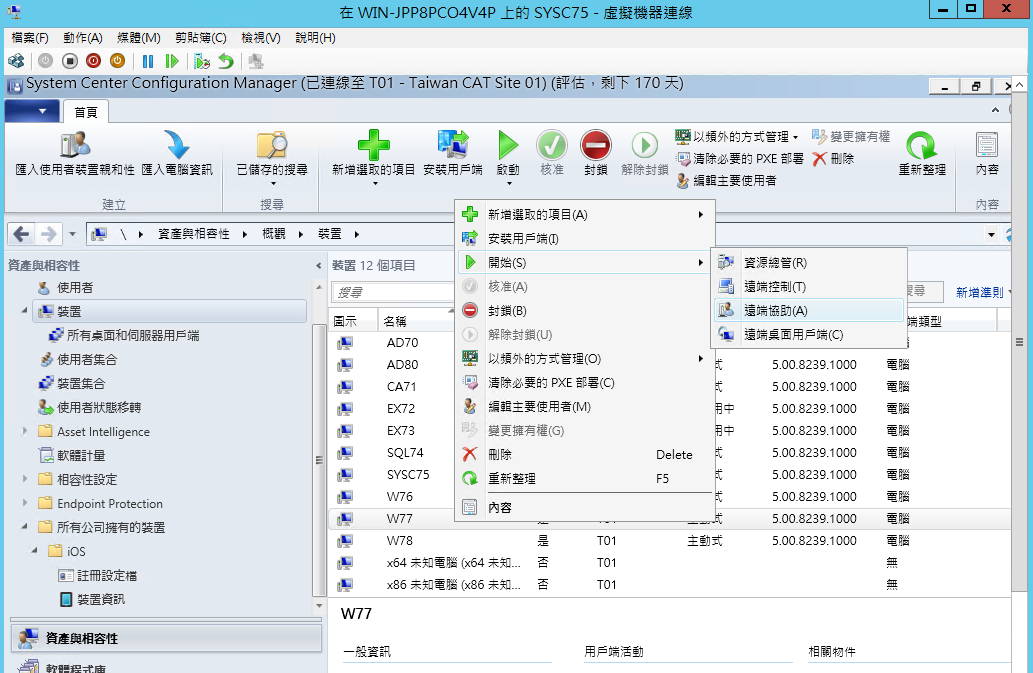1033x673 pixels.
Task: Select the W78 device row
Action: pos(669,541)
